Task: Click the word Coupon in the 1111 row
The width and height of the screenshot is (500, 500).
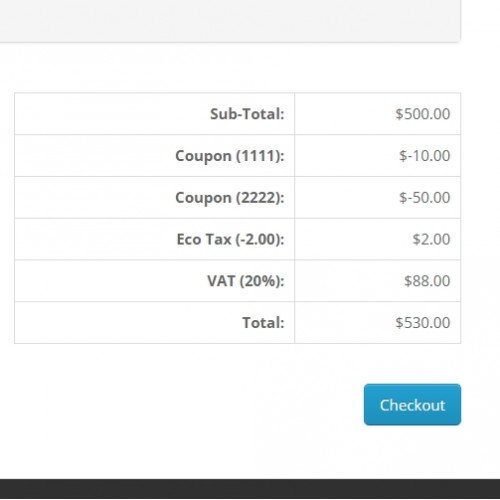Action: coord(203,156)
